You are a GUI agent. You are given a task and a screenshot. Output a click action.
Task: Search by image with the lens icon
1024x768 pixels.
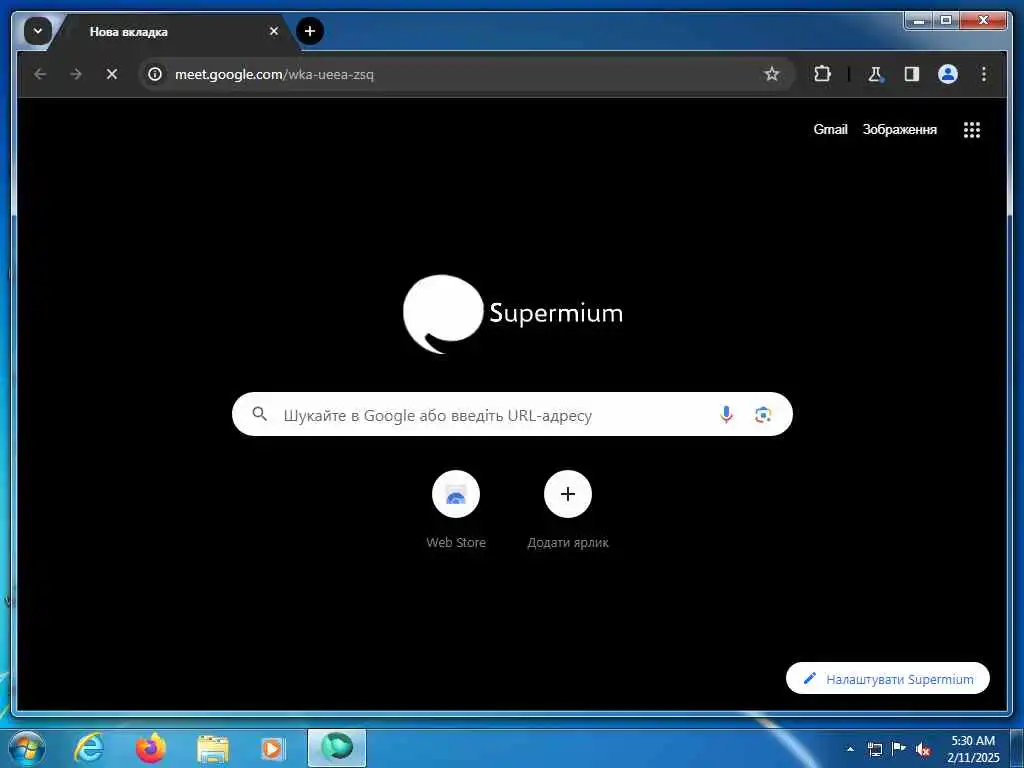pyautogui.click(x=763, y=414)
